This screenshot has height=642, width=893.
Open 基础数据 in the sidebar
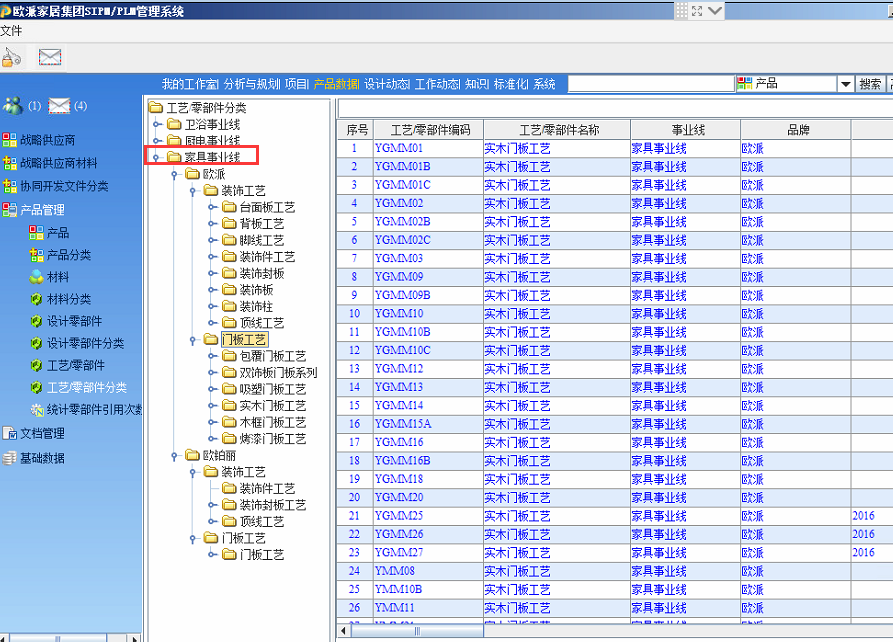(42, 458)
